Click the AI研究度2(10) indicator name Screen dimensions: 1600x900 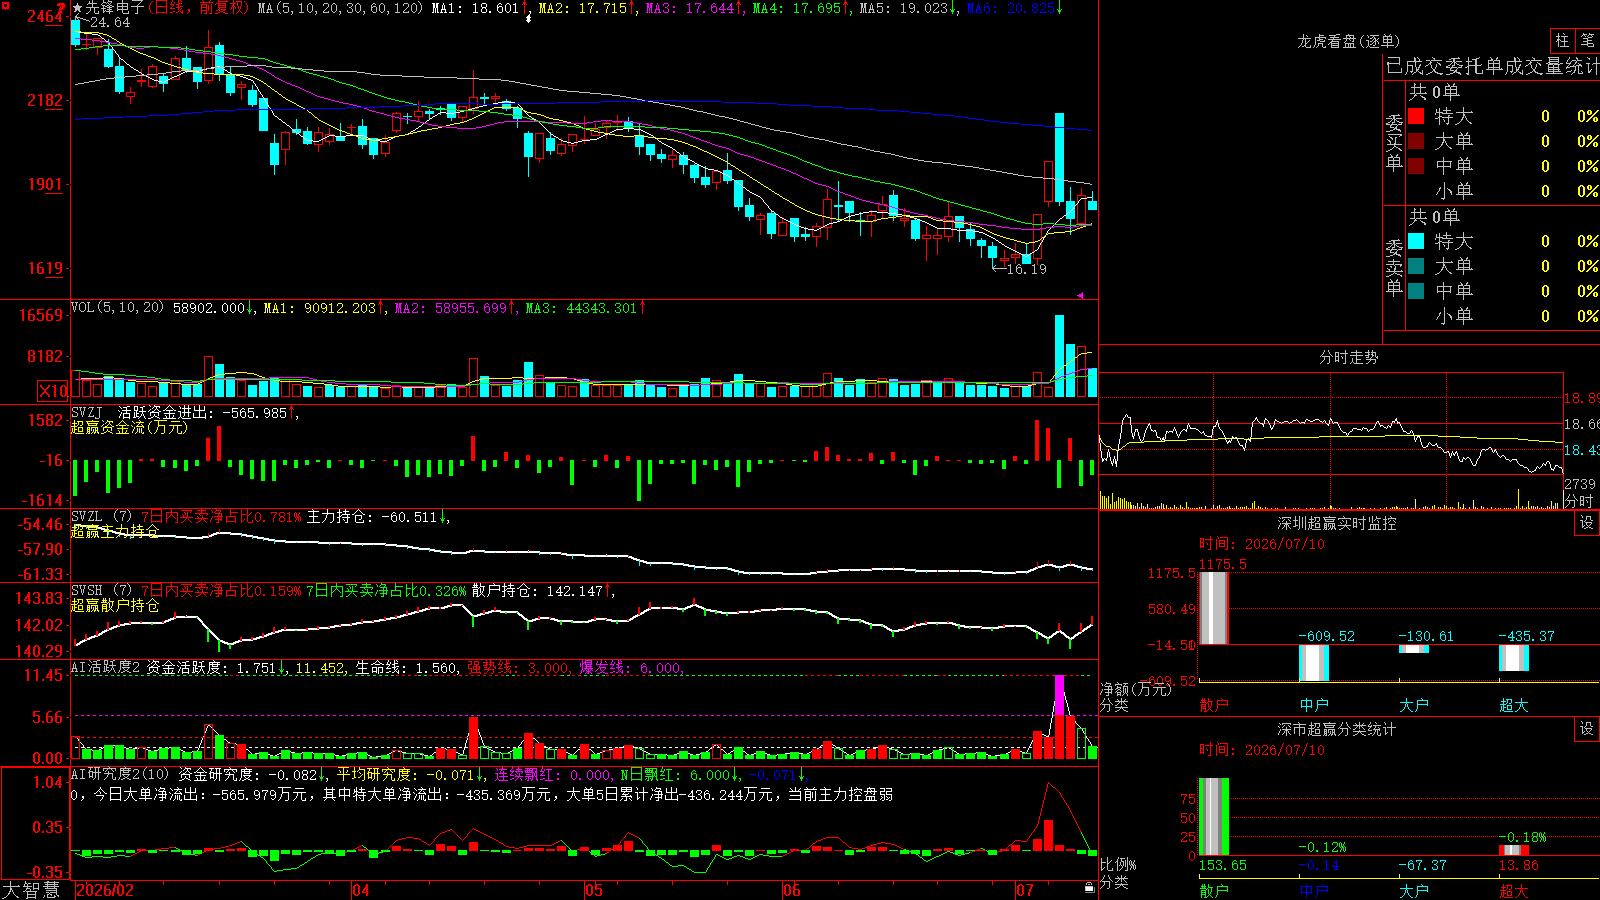(x=121, y=774)
